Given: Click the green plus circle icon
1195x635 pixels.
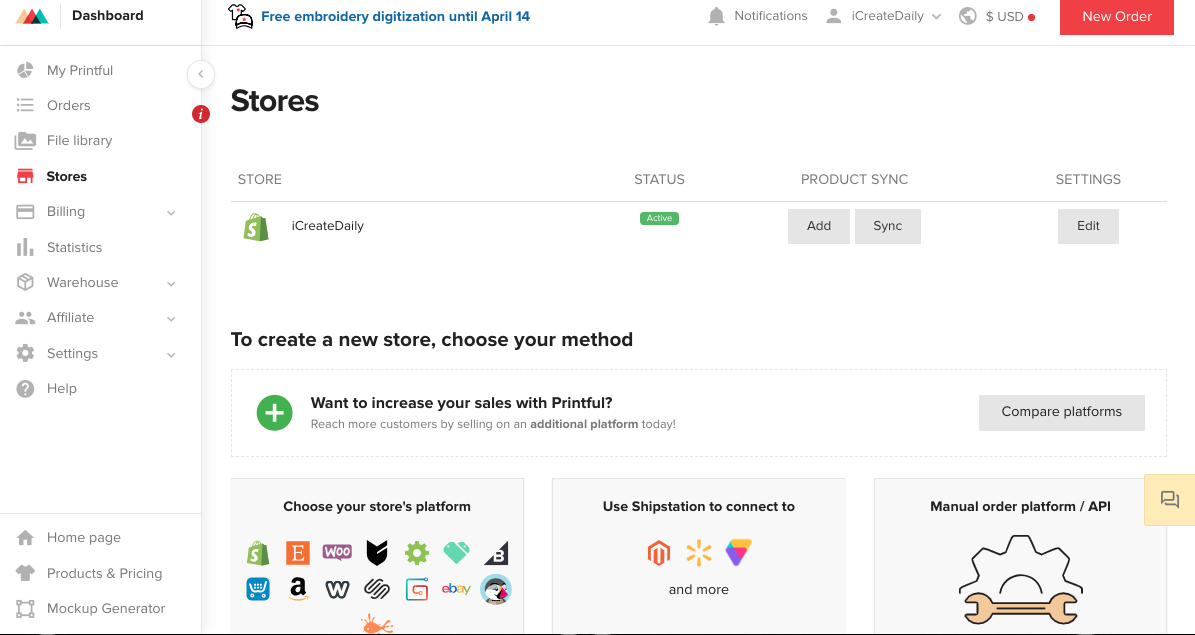Looking at the screenshot, I should [274, 412].
